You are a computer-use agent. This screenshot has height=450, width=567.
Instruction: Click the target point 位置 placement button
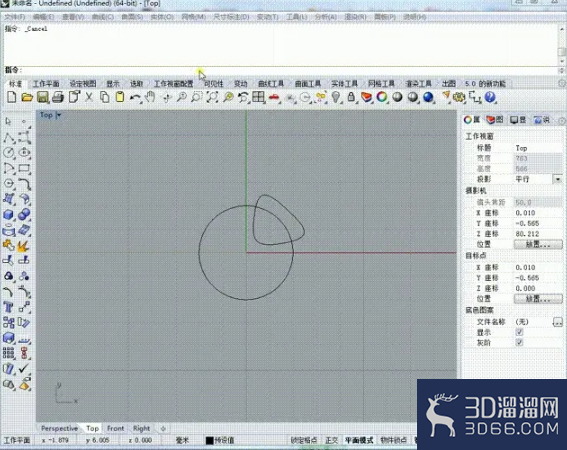click(538, 299)
